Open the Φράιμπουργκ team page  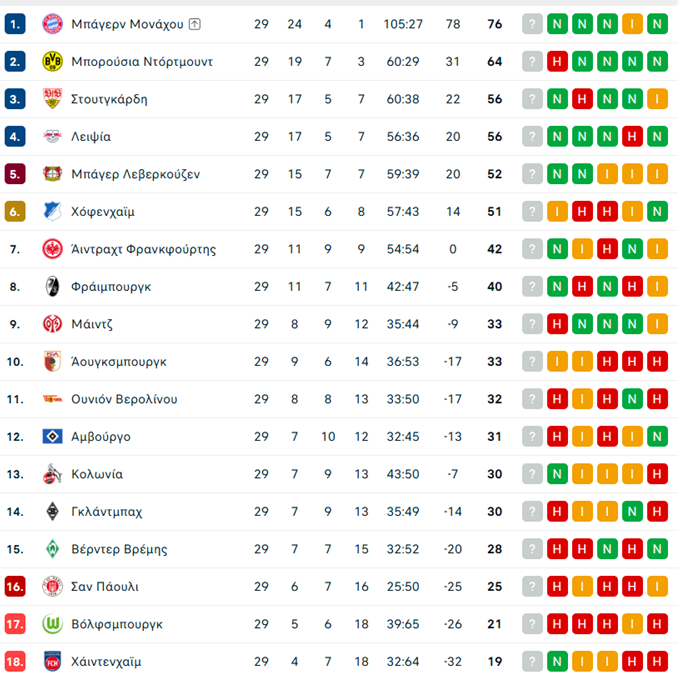(x=111, y=287)
